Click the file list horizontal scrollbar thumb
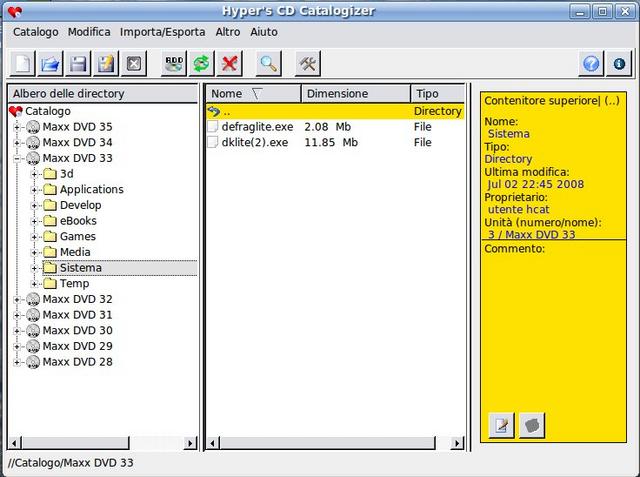The image size is (640, 477). click(x=327, y=443)
